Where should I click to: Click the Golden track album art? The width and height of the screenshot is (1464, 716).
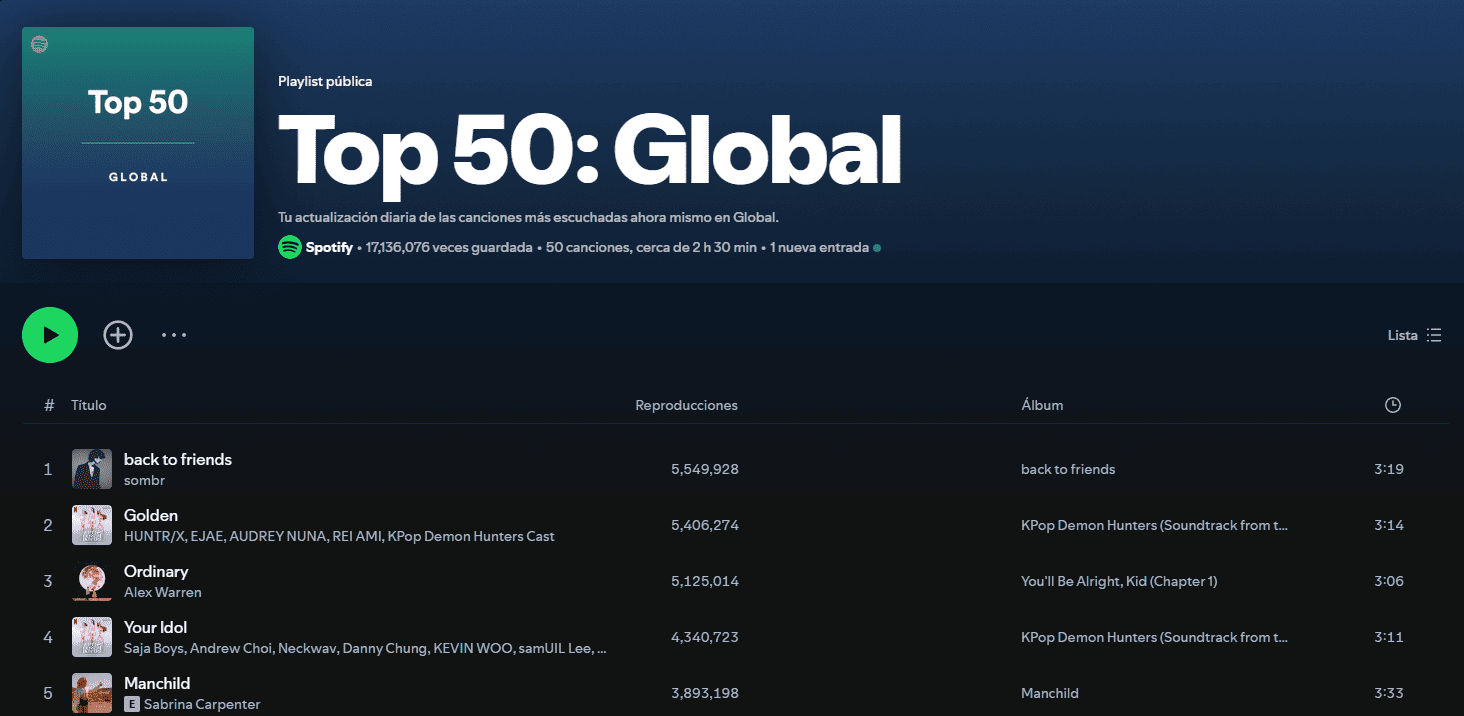pyautogui.click(x=92, y=525)
